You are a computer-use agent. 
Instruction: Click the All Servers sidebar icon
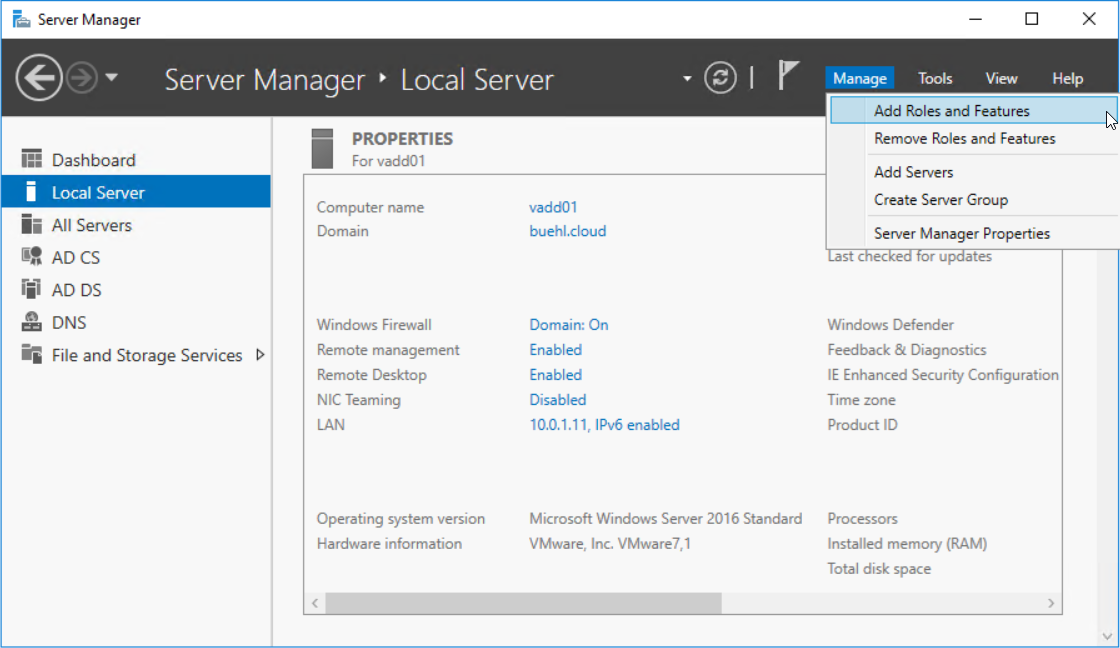coord(31,224)
